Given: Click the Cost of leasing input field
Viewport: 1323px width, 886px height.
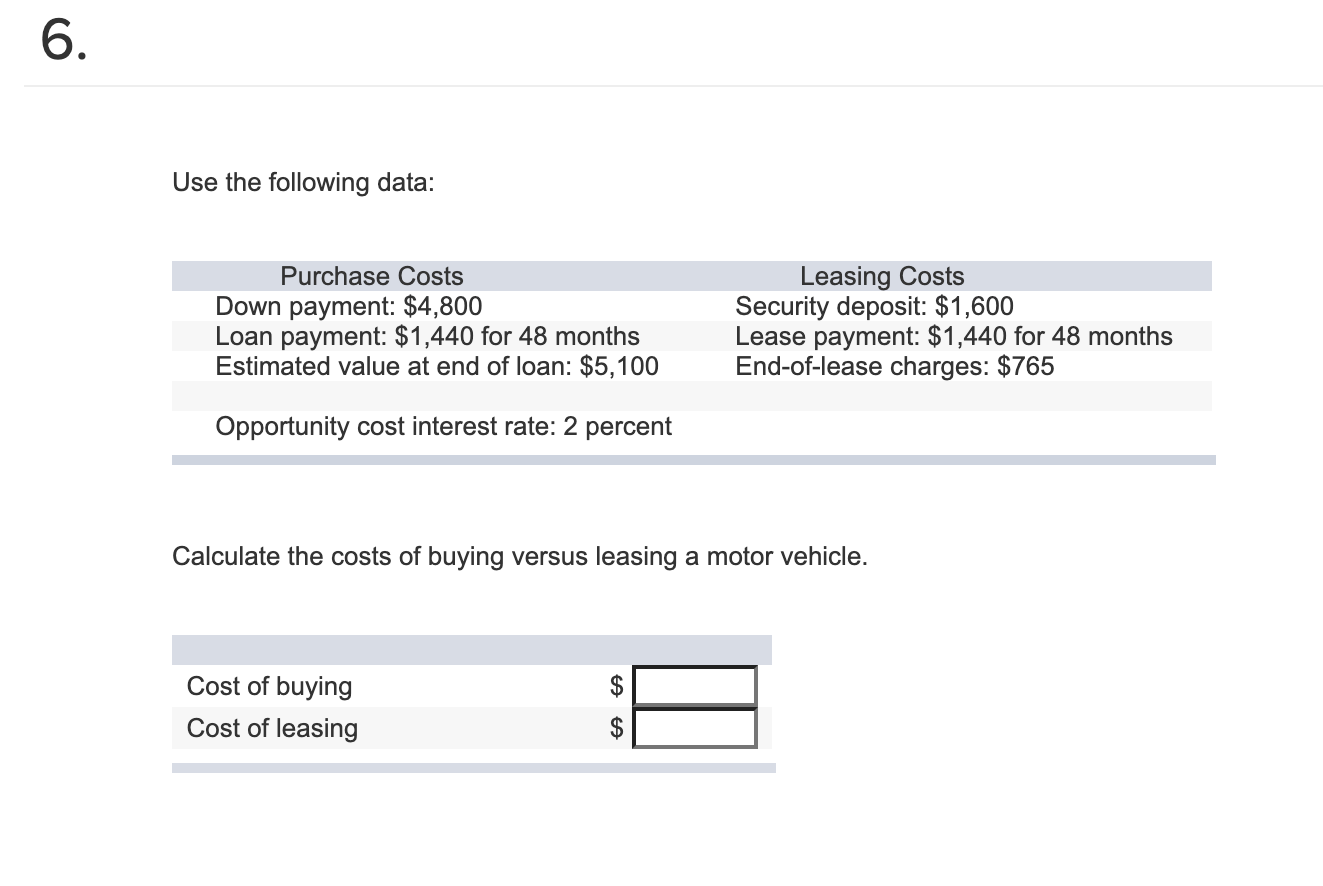Looking at the screenshot, I should point(693,728).
